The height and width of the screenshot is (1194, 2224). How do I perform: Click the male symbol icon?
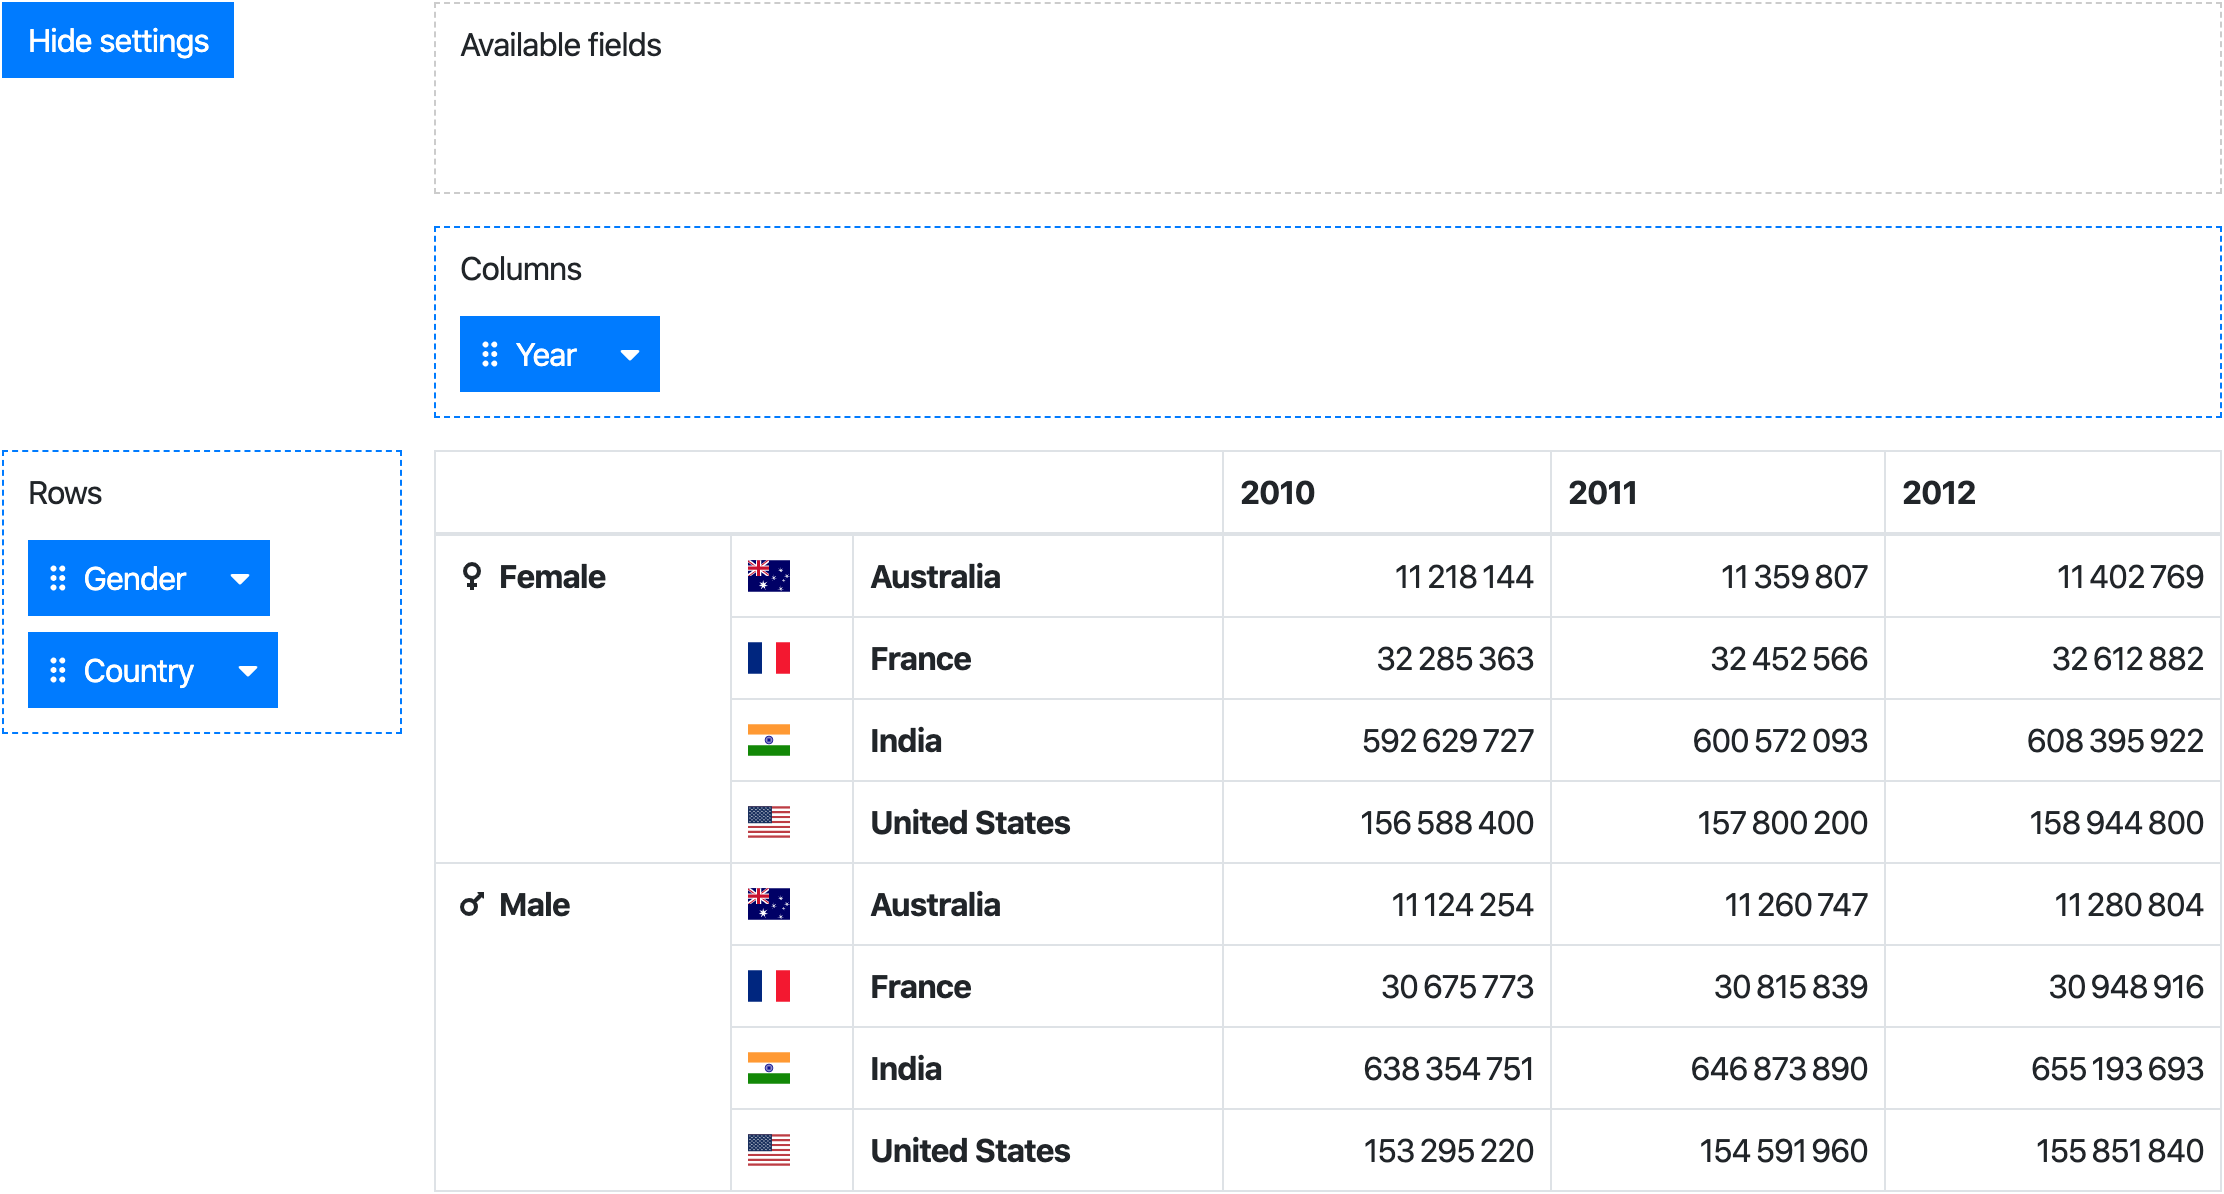pyautogui.click(x=471, y=904)
